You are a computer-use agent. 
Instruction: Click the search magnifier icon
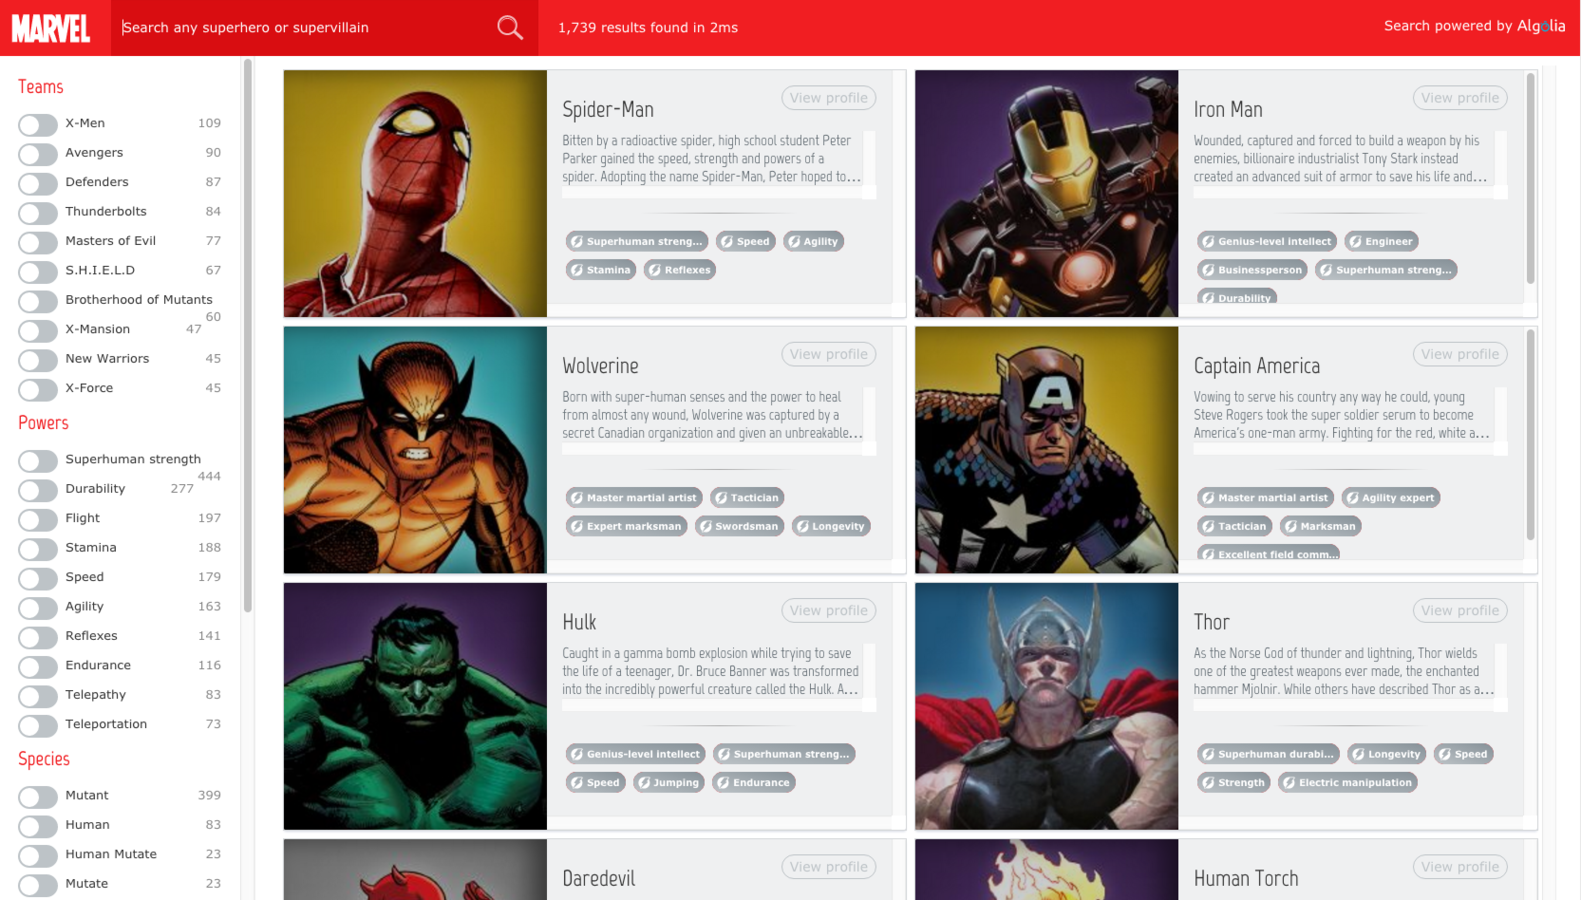click(x=510, y=28)
